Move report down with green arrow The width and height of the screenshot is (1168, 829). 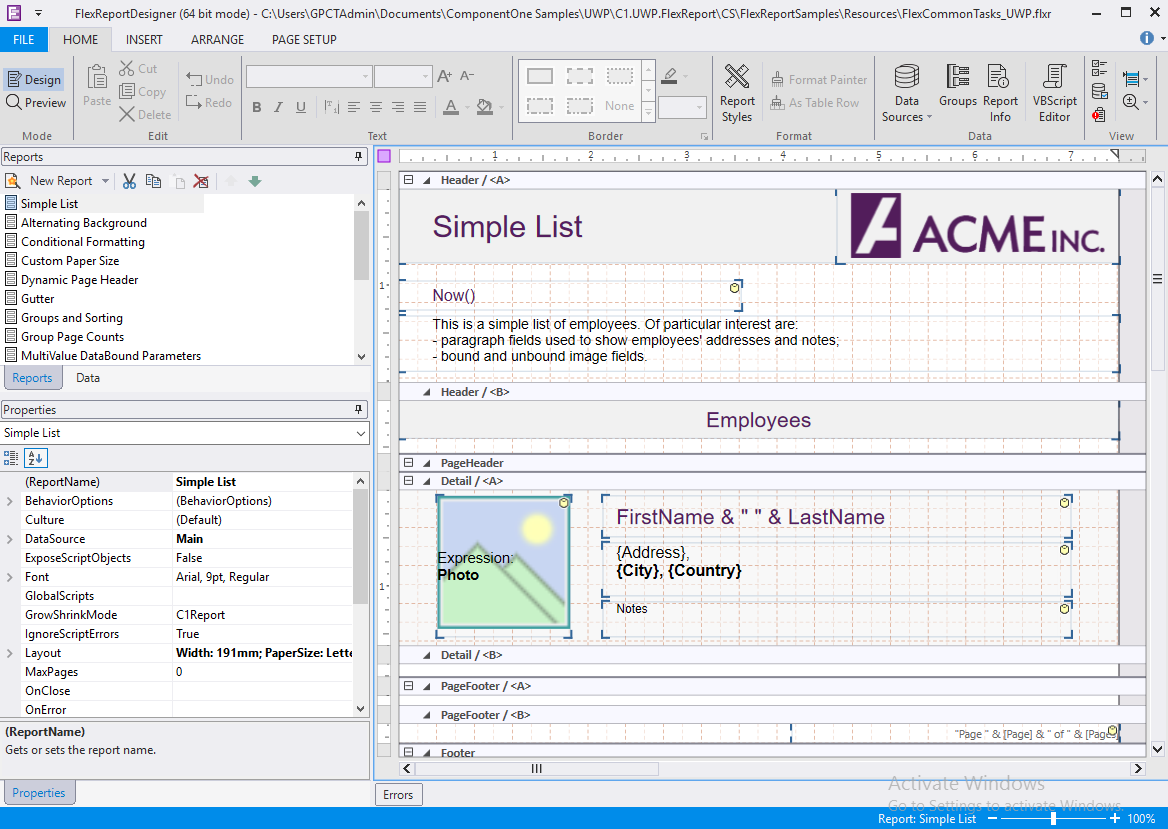point(255,181)
